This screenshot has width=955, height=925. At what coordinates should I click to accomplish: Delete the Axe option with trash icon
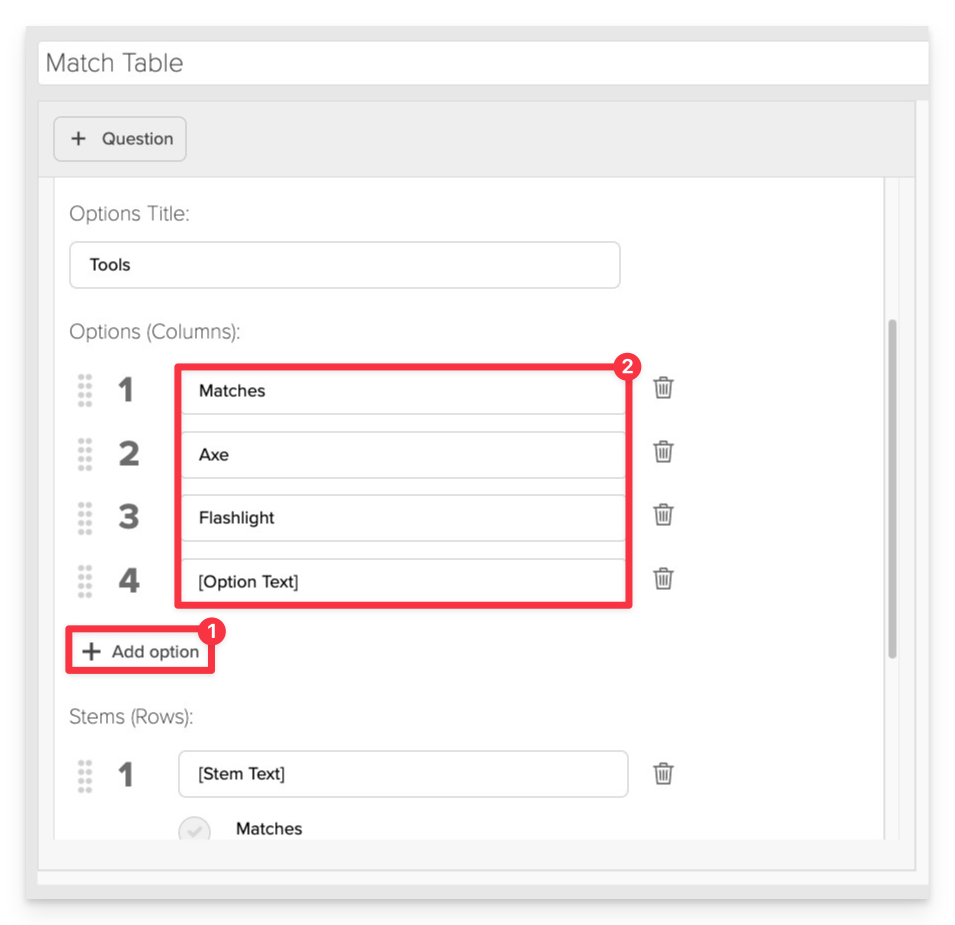(x=663, y=451)
